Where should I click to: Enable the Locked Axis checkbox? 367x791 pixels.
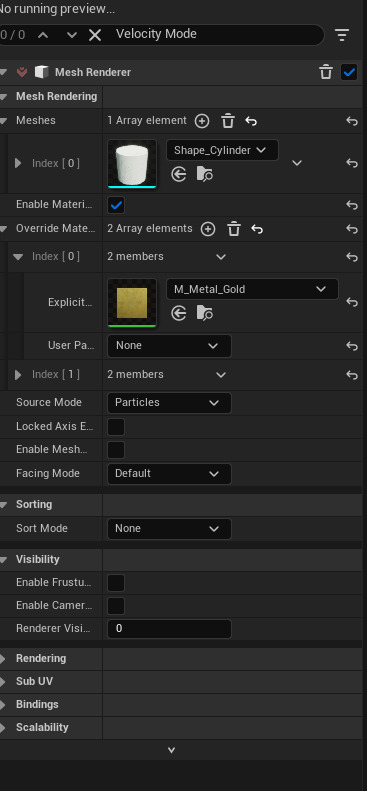(116, 427)
